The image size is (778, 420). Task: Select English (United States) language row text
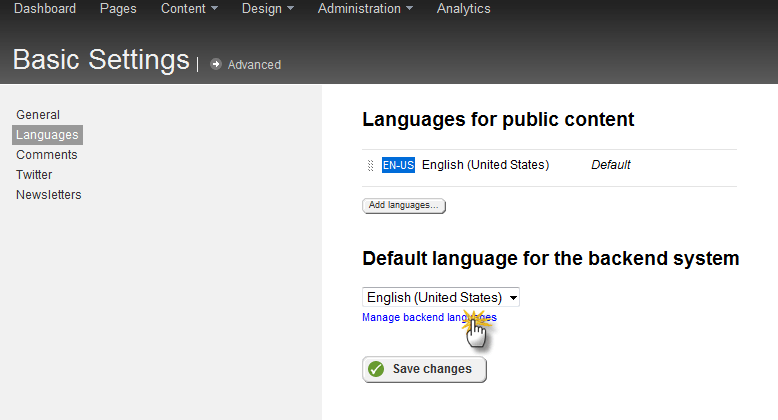point(485,165)
